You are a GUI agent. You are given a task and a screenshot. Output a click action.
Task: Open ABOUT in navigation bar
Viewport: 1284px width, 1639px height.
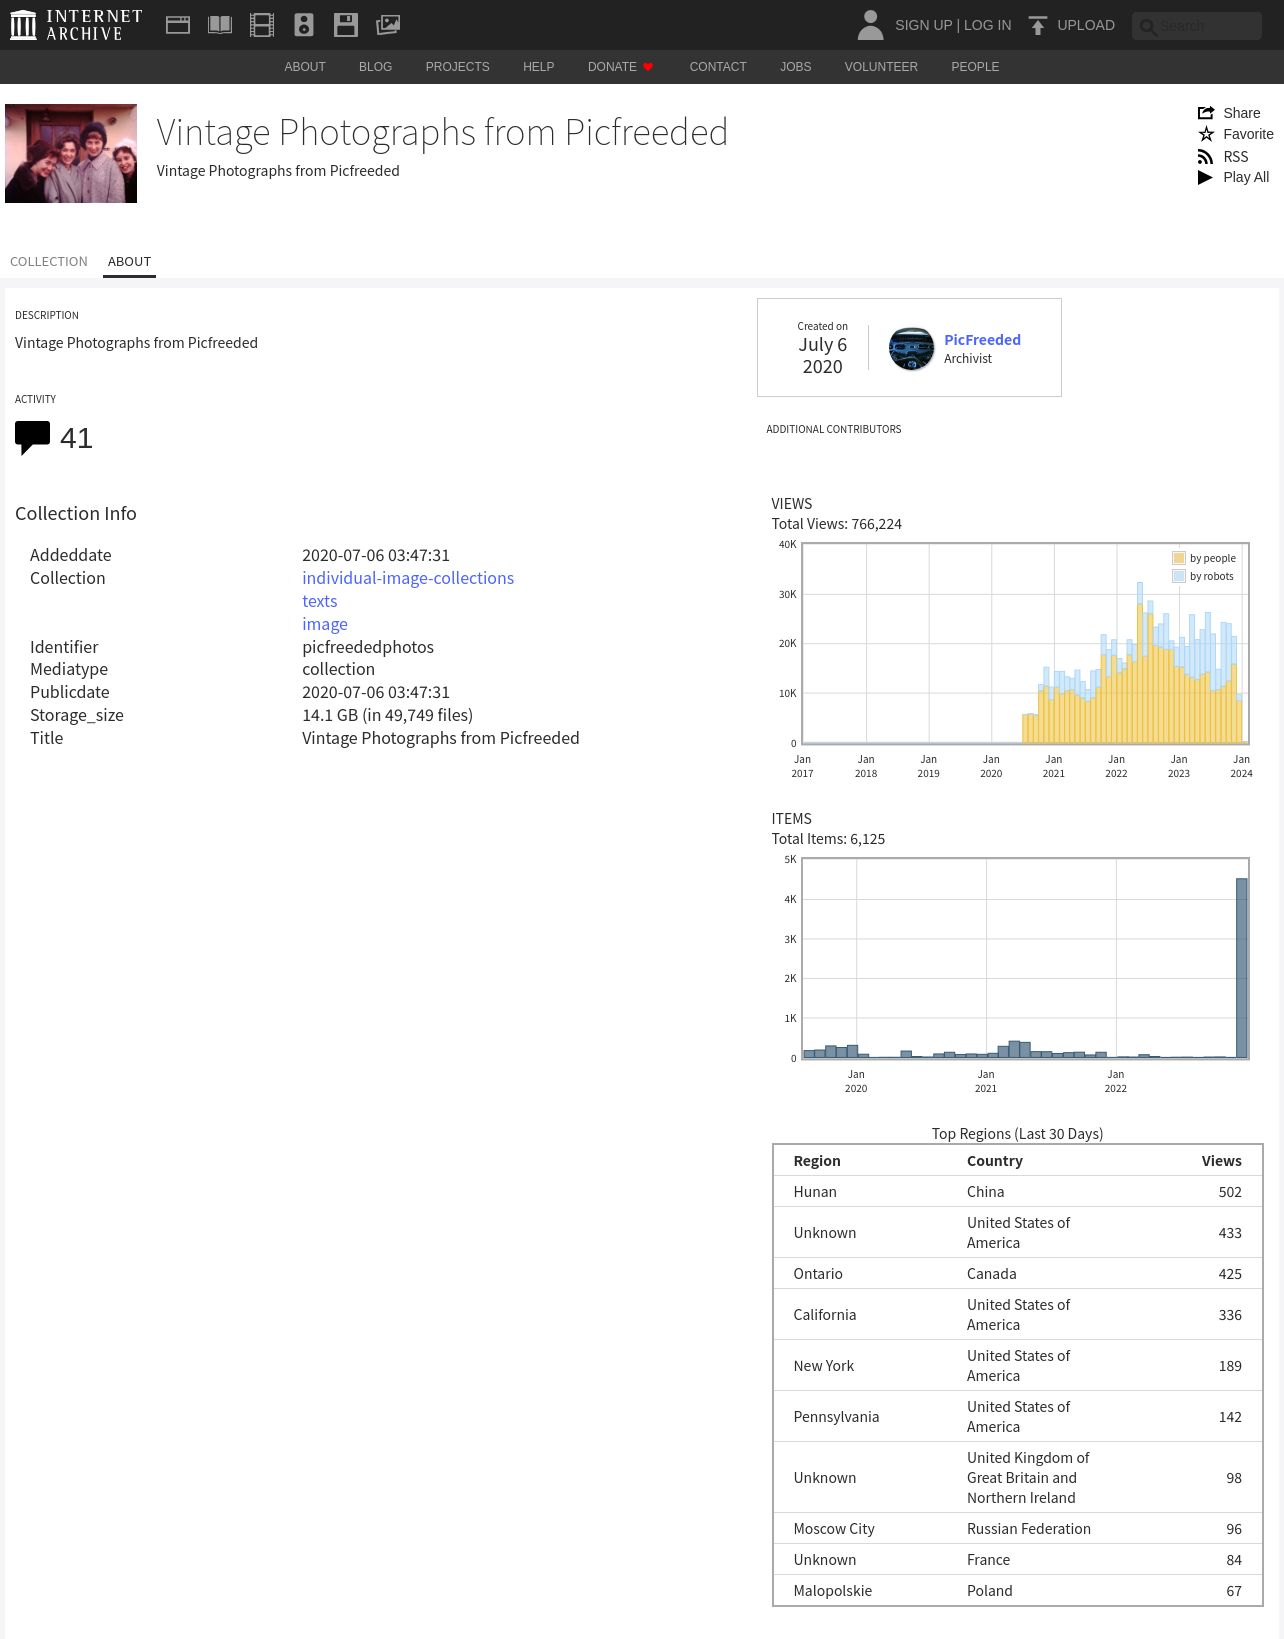(x=305, y=67)
